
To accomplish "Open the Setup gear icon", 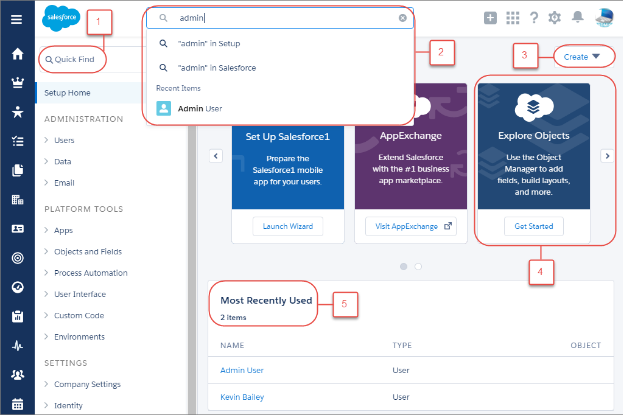I will pos(555,18).
